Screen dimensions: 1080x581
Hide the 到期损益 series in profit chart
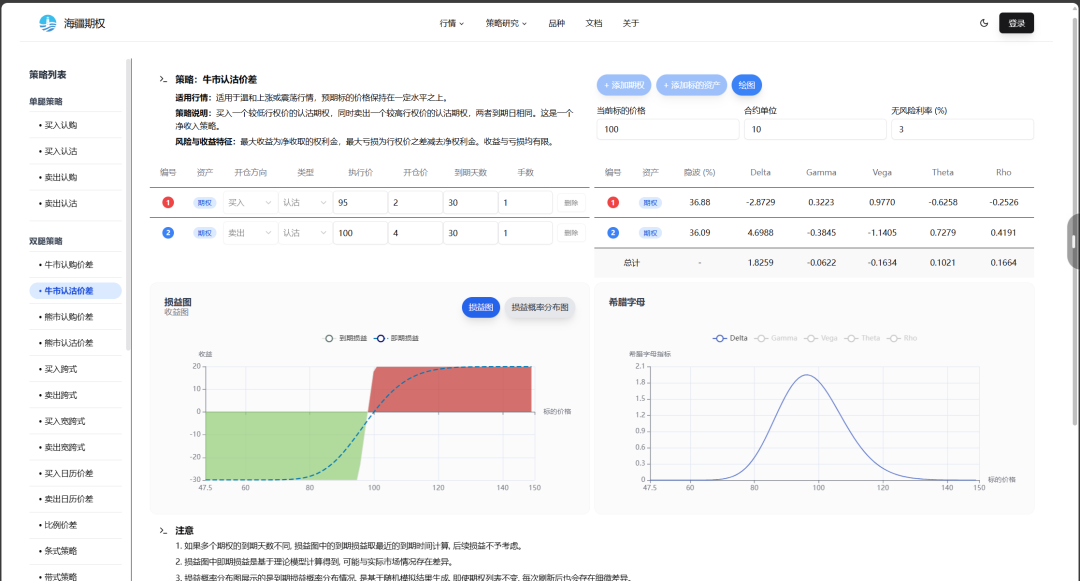point(344,338)
